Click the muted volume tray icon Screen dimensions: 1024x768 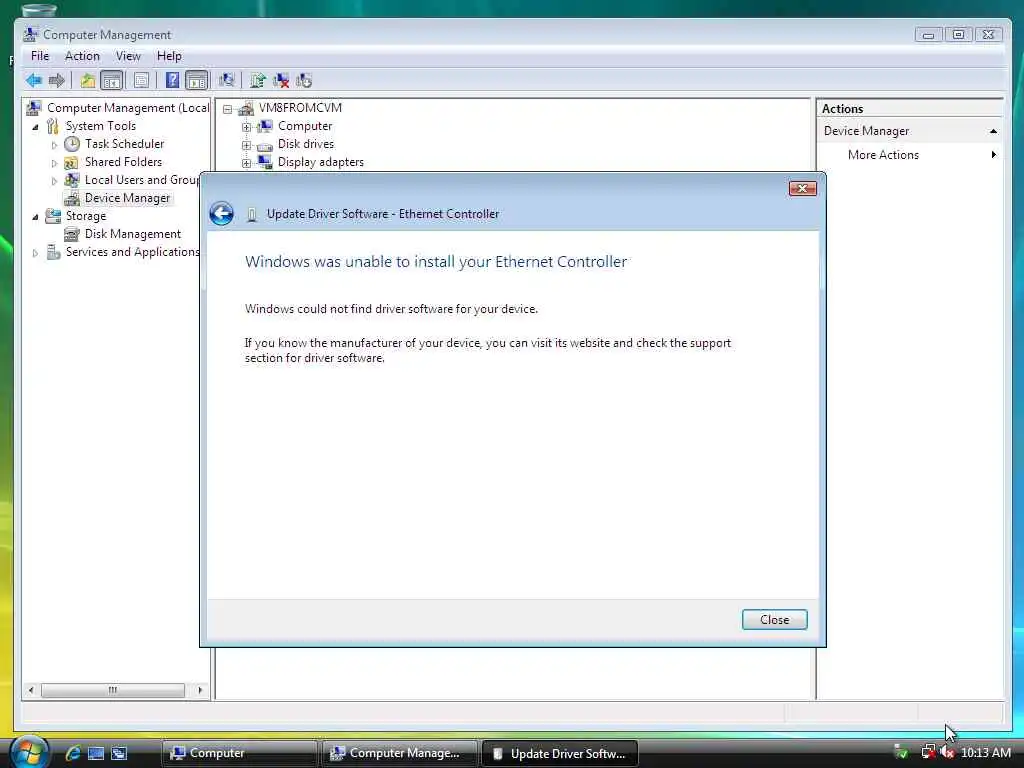[x=947, y=752]
